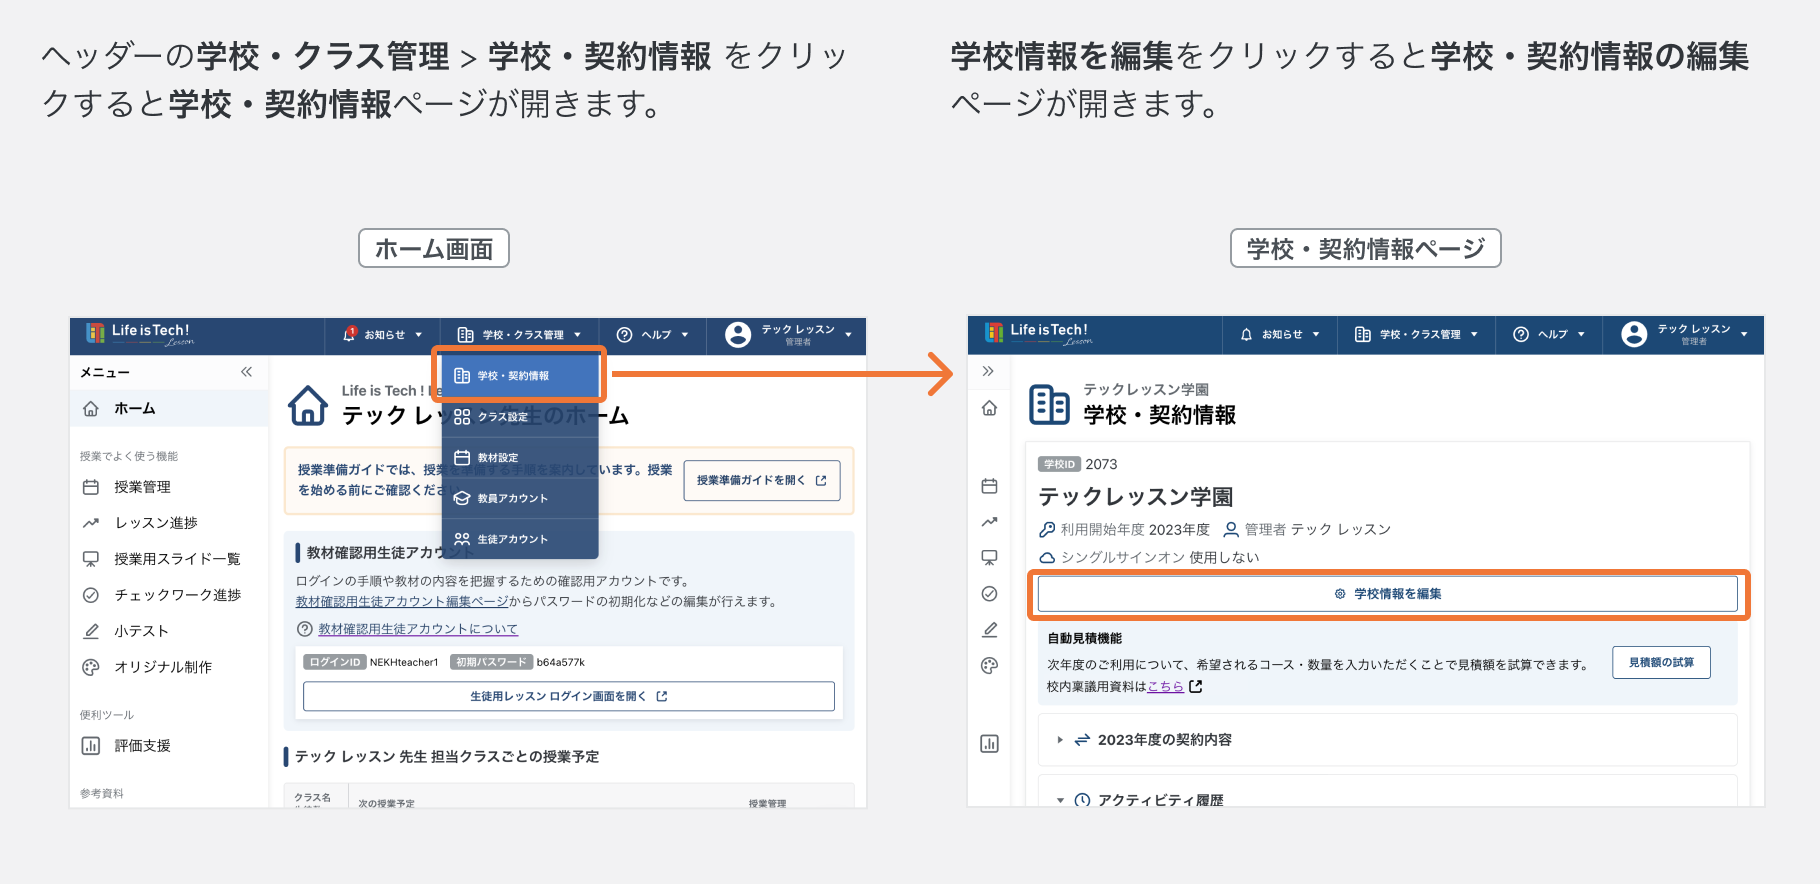Click the palette icon in collapsed sidebar
This screenshot has height=884, width=1820.
[x=989, y=666]
